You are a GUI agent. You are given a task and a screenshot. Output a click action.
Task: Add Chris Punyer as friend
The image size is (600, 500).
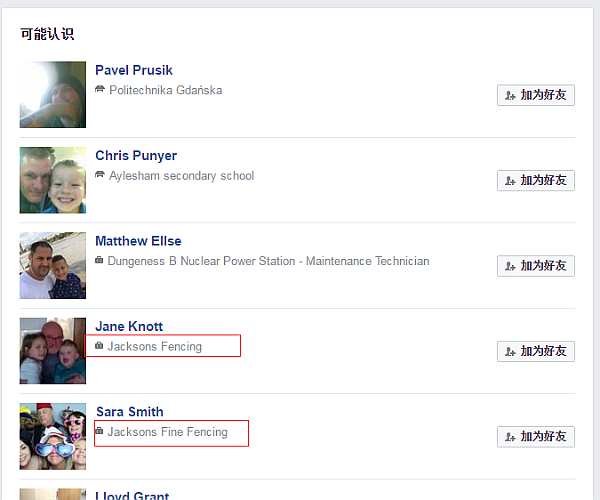[536, 180]
